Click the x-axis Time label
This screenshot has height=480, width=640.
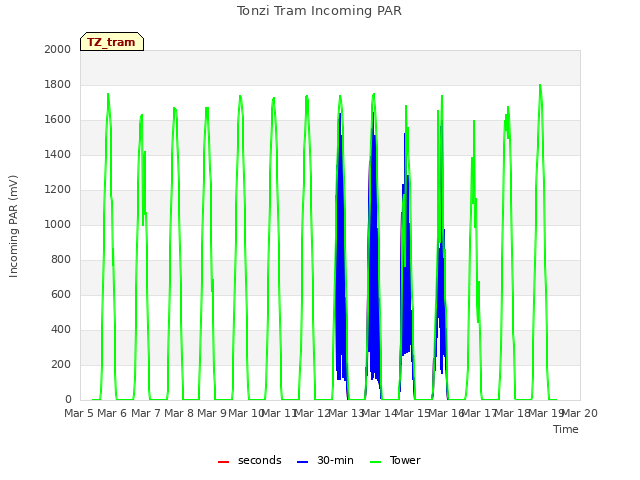coord(566,429)
